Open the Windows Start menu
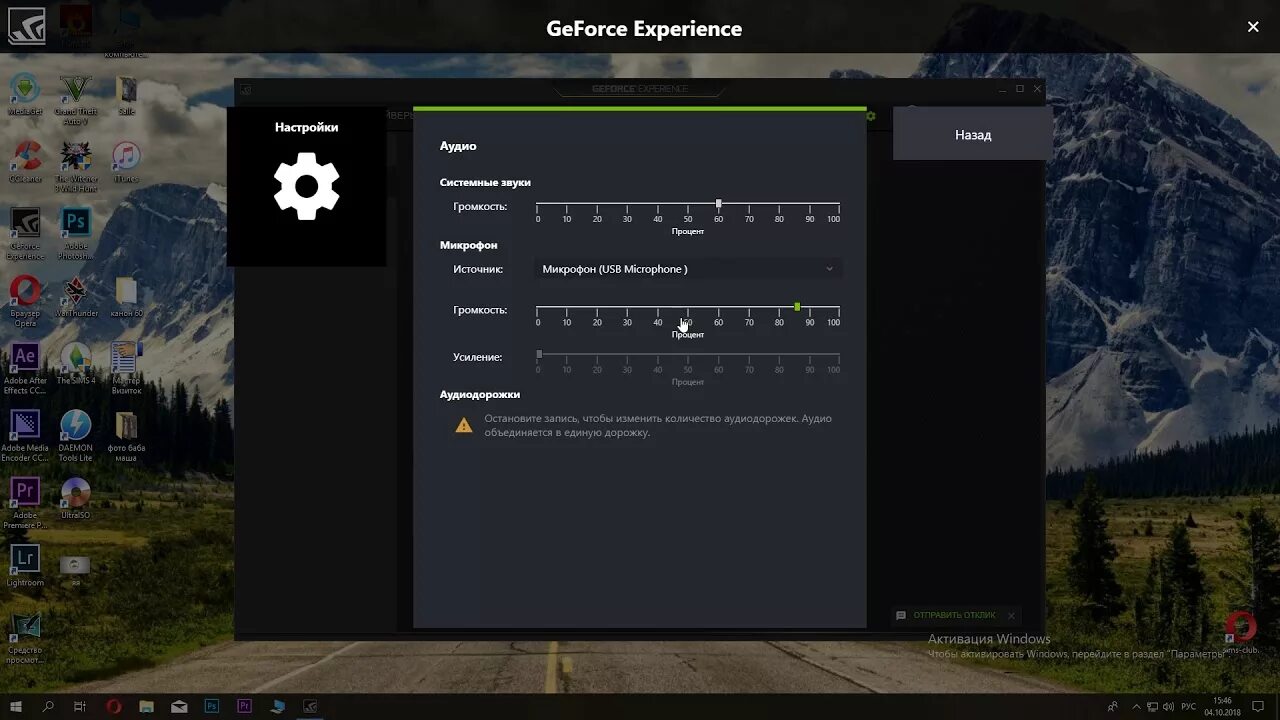The height and width of the screenshot is (720, 1280). tap(16, 706)
